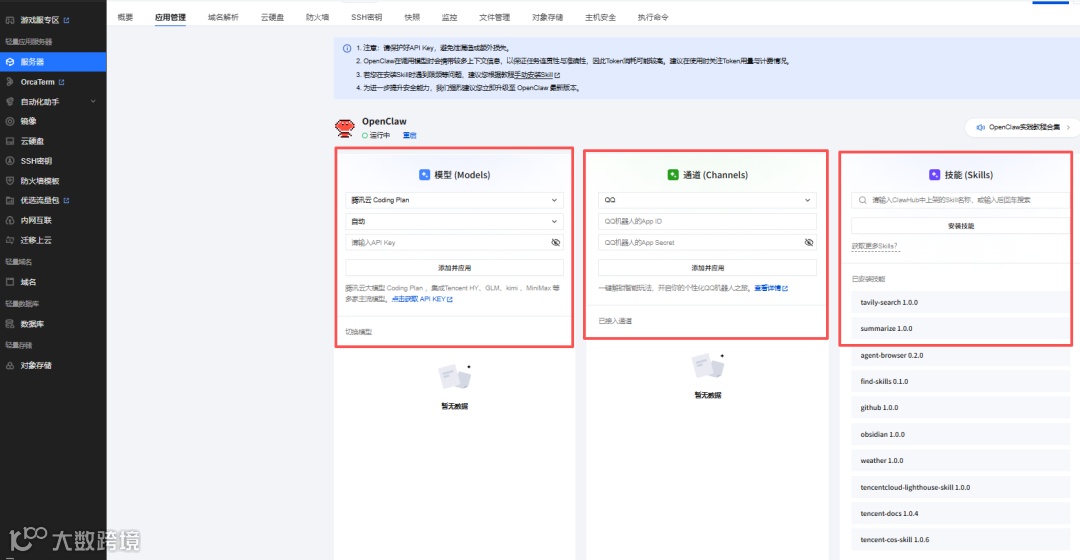Open the 自动 model dropdown

454,222
